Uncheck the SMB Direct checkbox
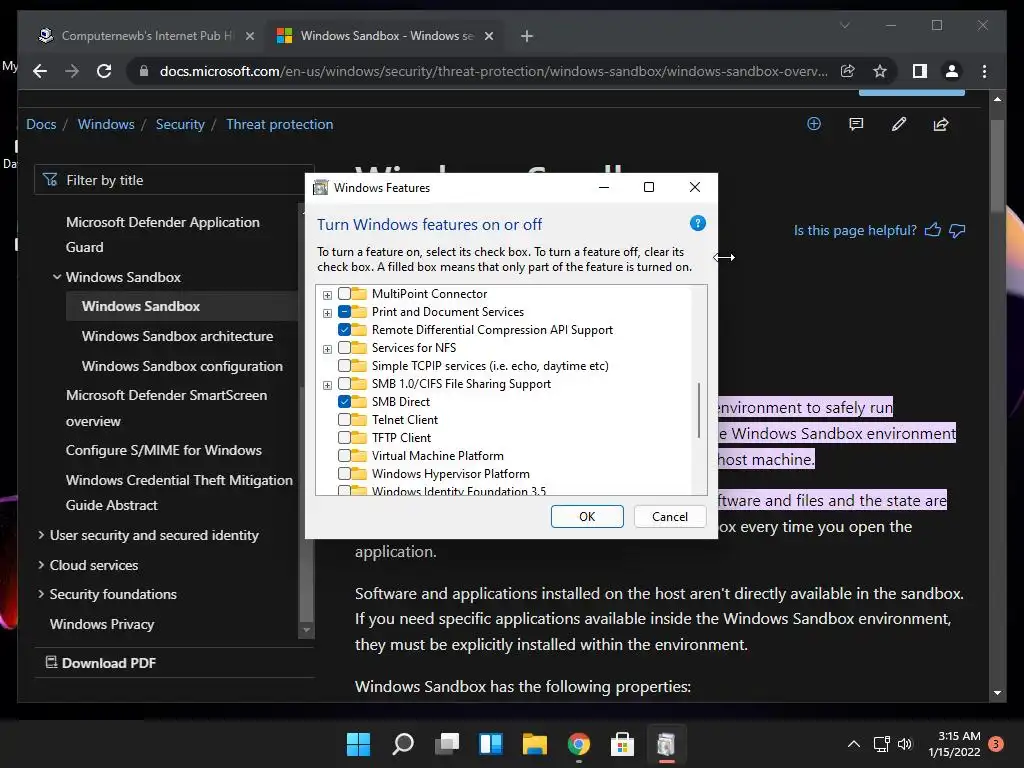The width and height of the screenshot is (1024, 768). click(x=344, y=402)
